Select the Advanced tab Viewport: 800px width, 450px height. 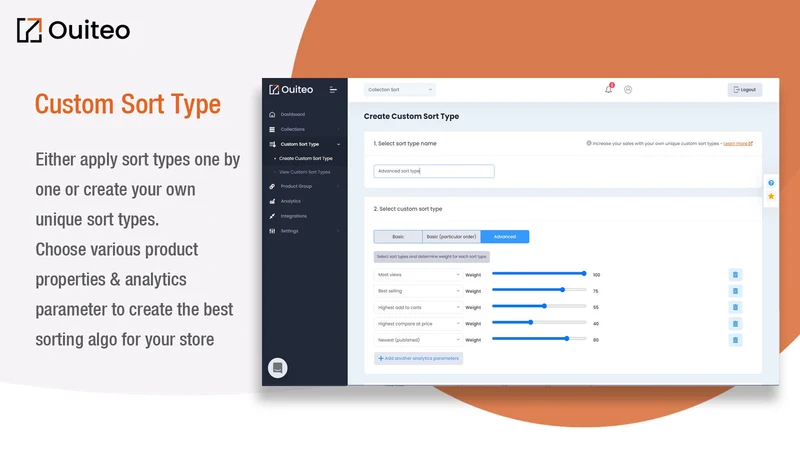pyautogui.click(x=505, y=237)
